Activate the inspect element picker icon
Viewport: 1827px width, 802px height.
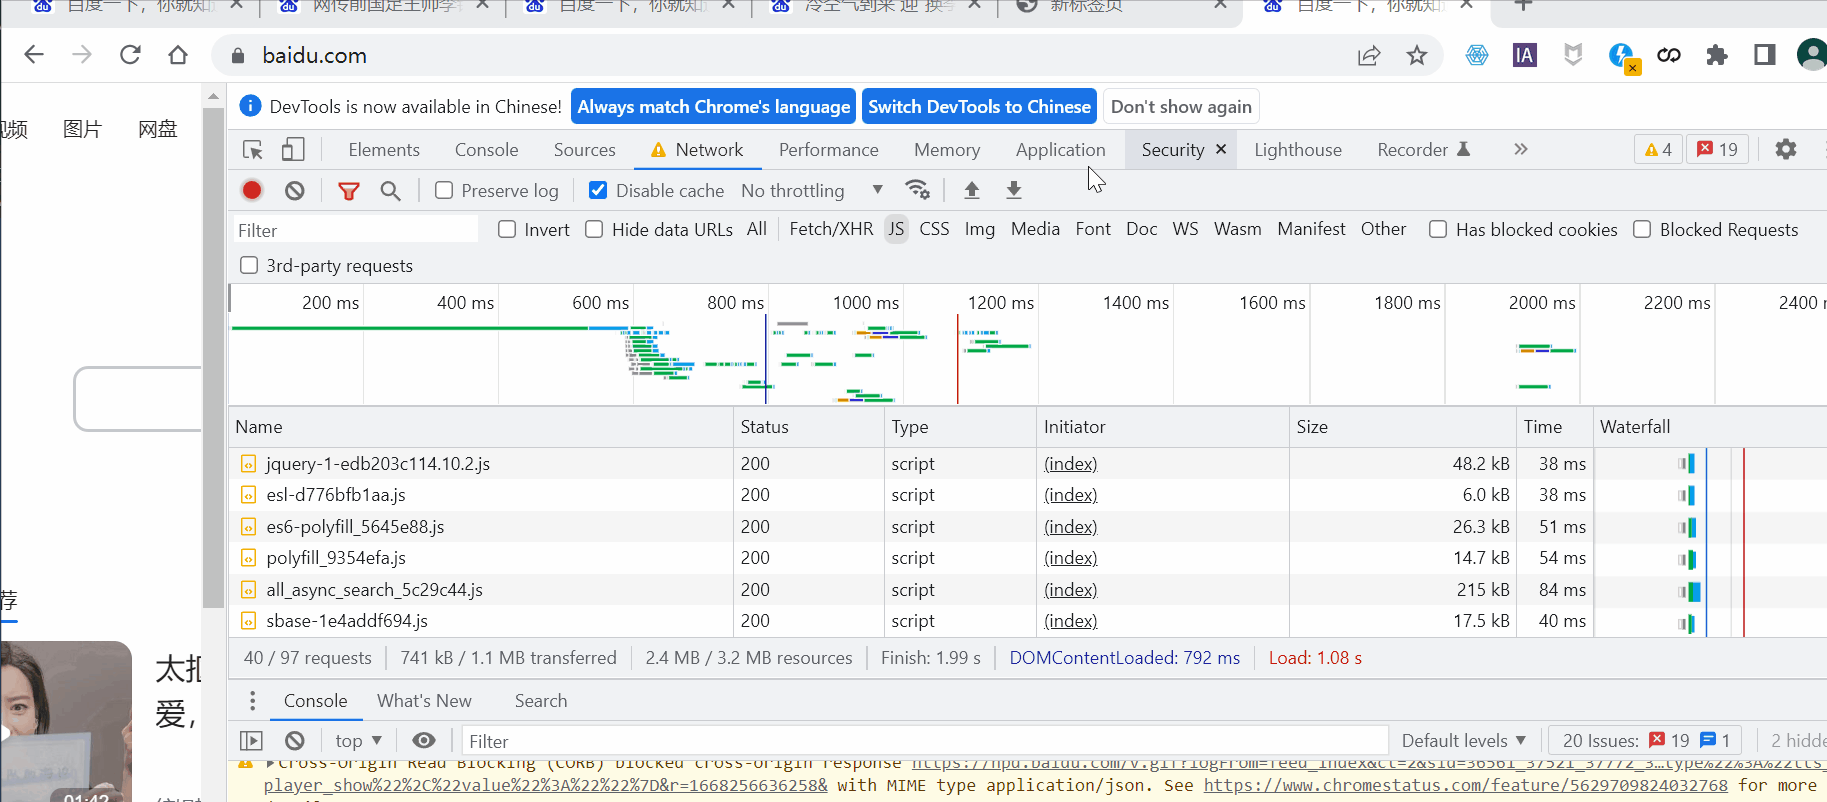pyautogui.click(x=253, y=150)
